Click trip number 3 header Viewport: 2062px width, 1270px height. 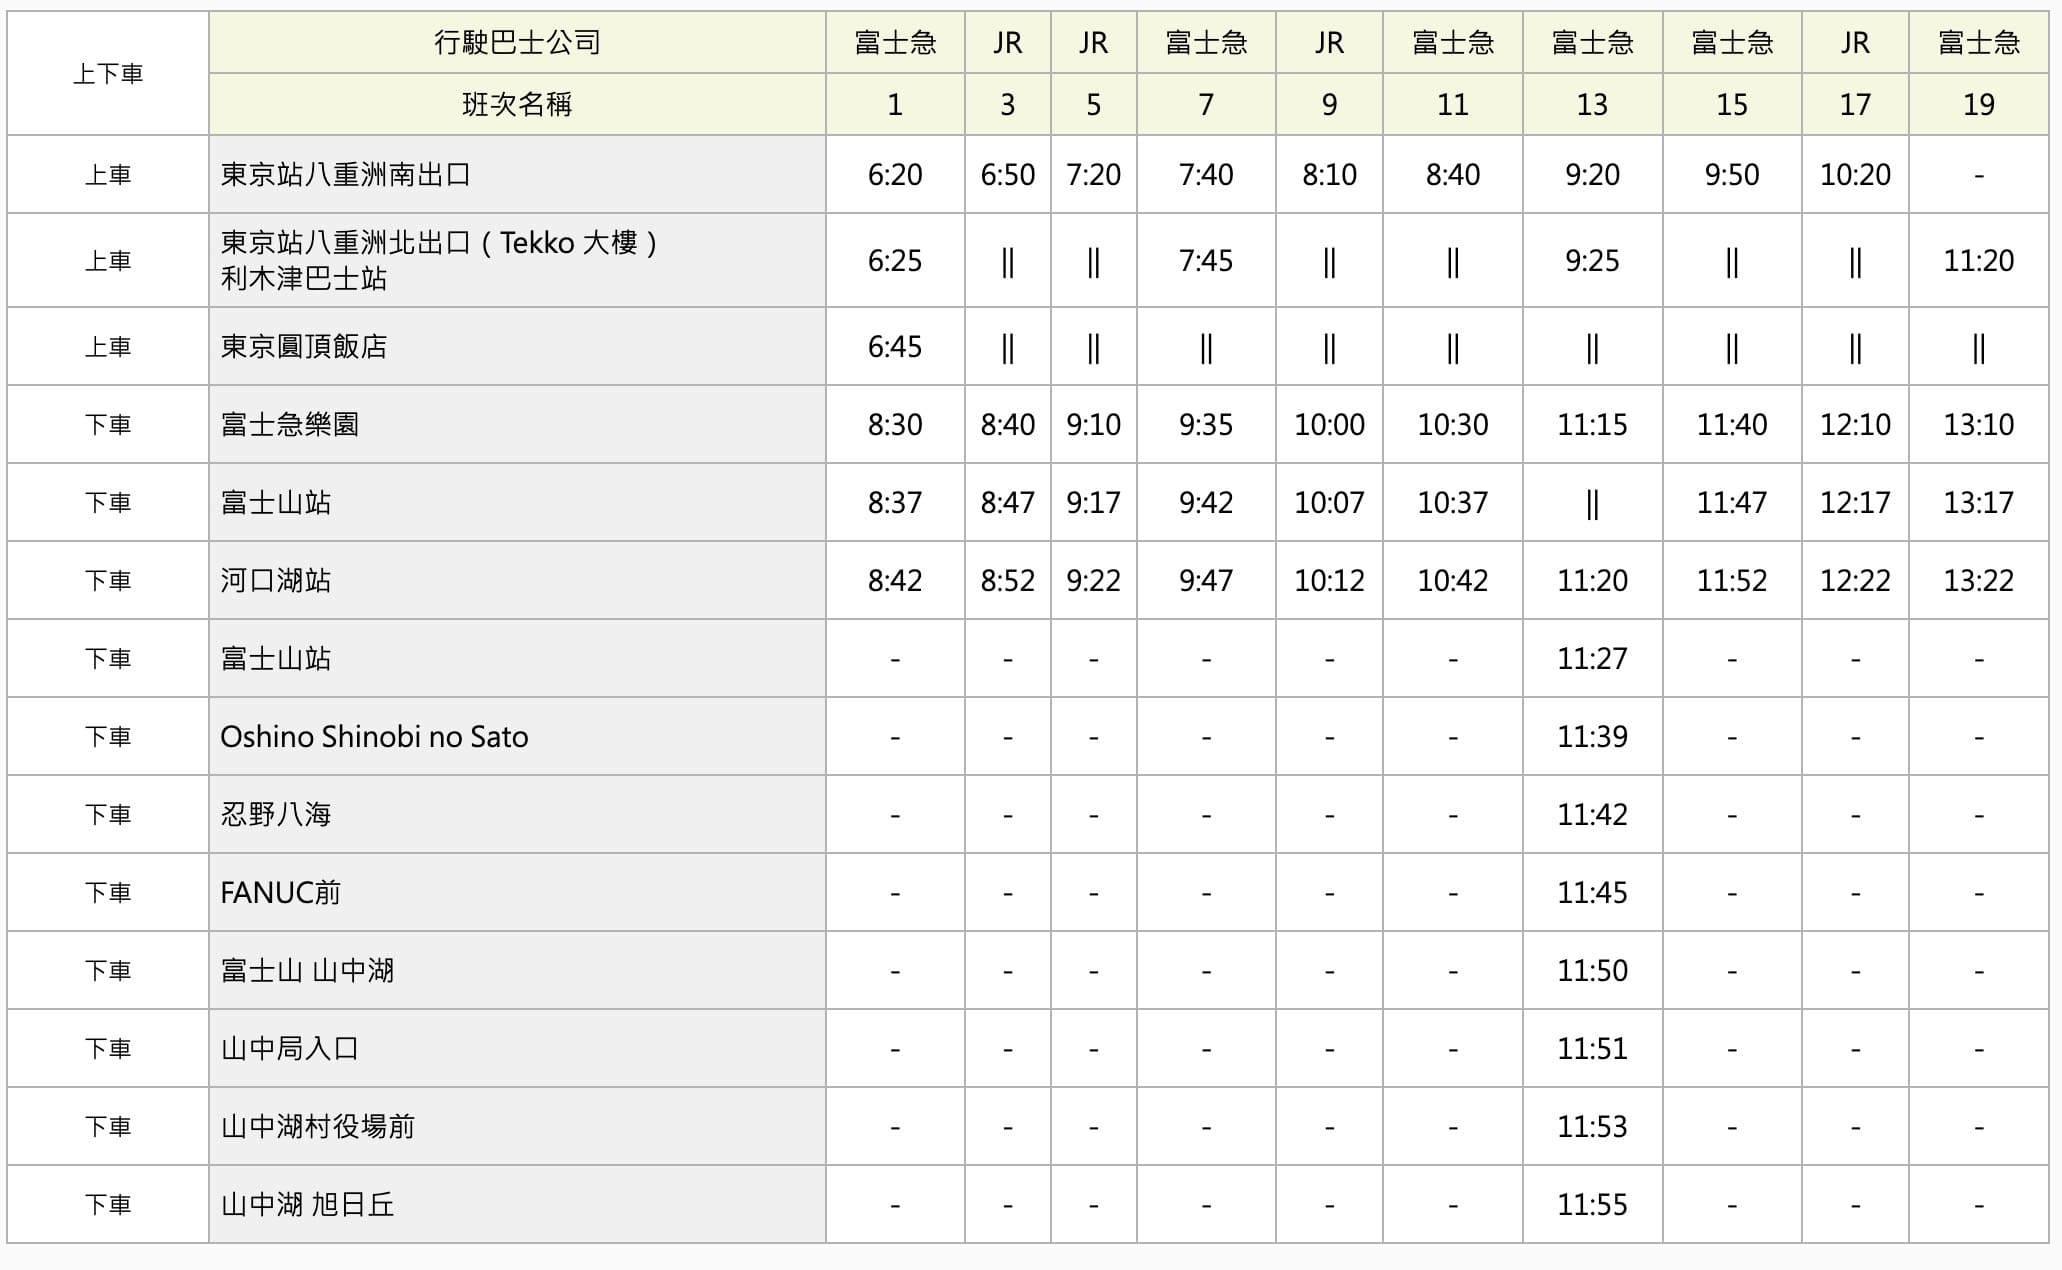[1007, 104]
